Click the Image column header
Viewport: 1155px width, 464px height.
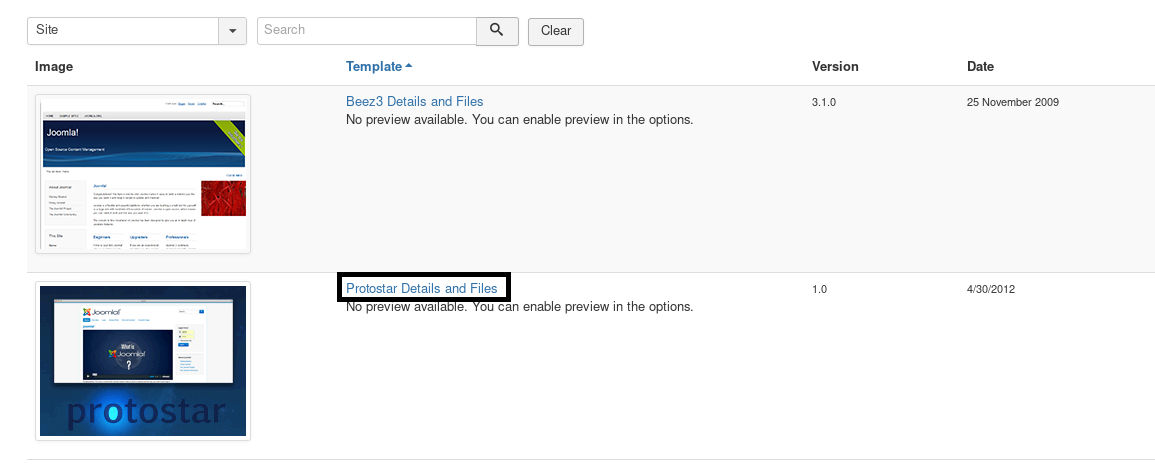click(54, 66)
